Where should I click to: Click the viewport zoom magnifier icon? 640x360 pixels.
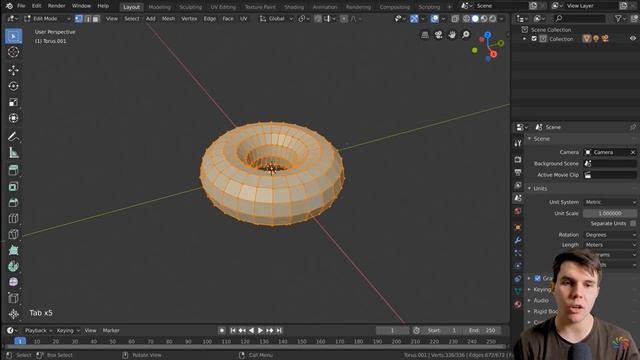click(466, 35)
